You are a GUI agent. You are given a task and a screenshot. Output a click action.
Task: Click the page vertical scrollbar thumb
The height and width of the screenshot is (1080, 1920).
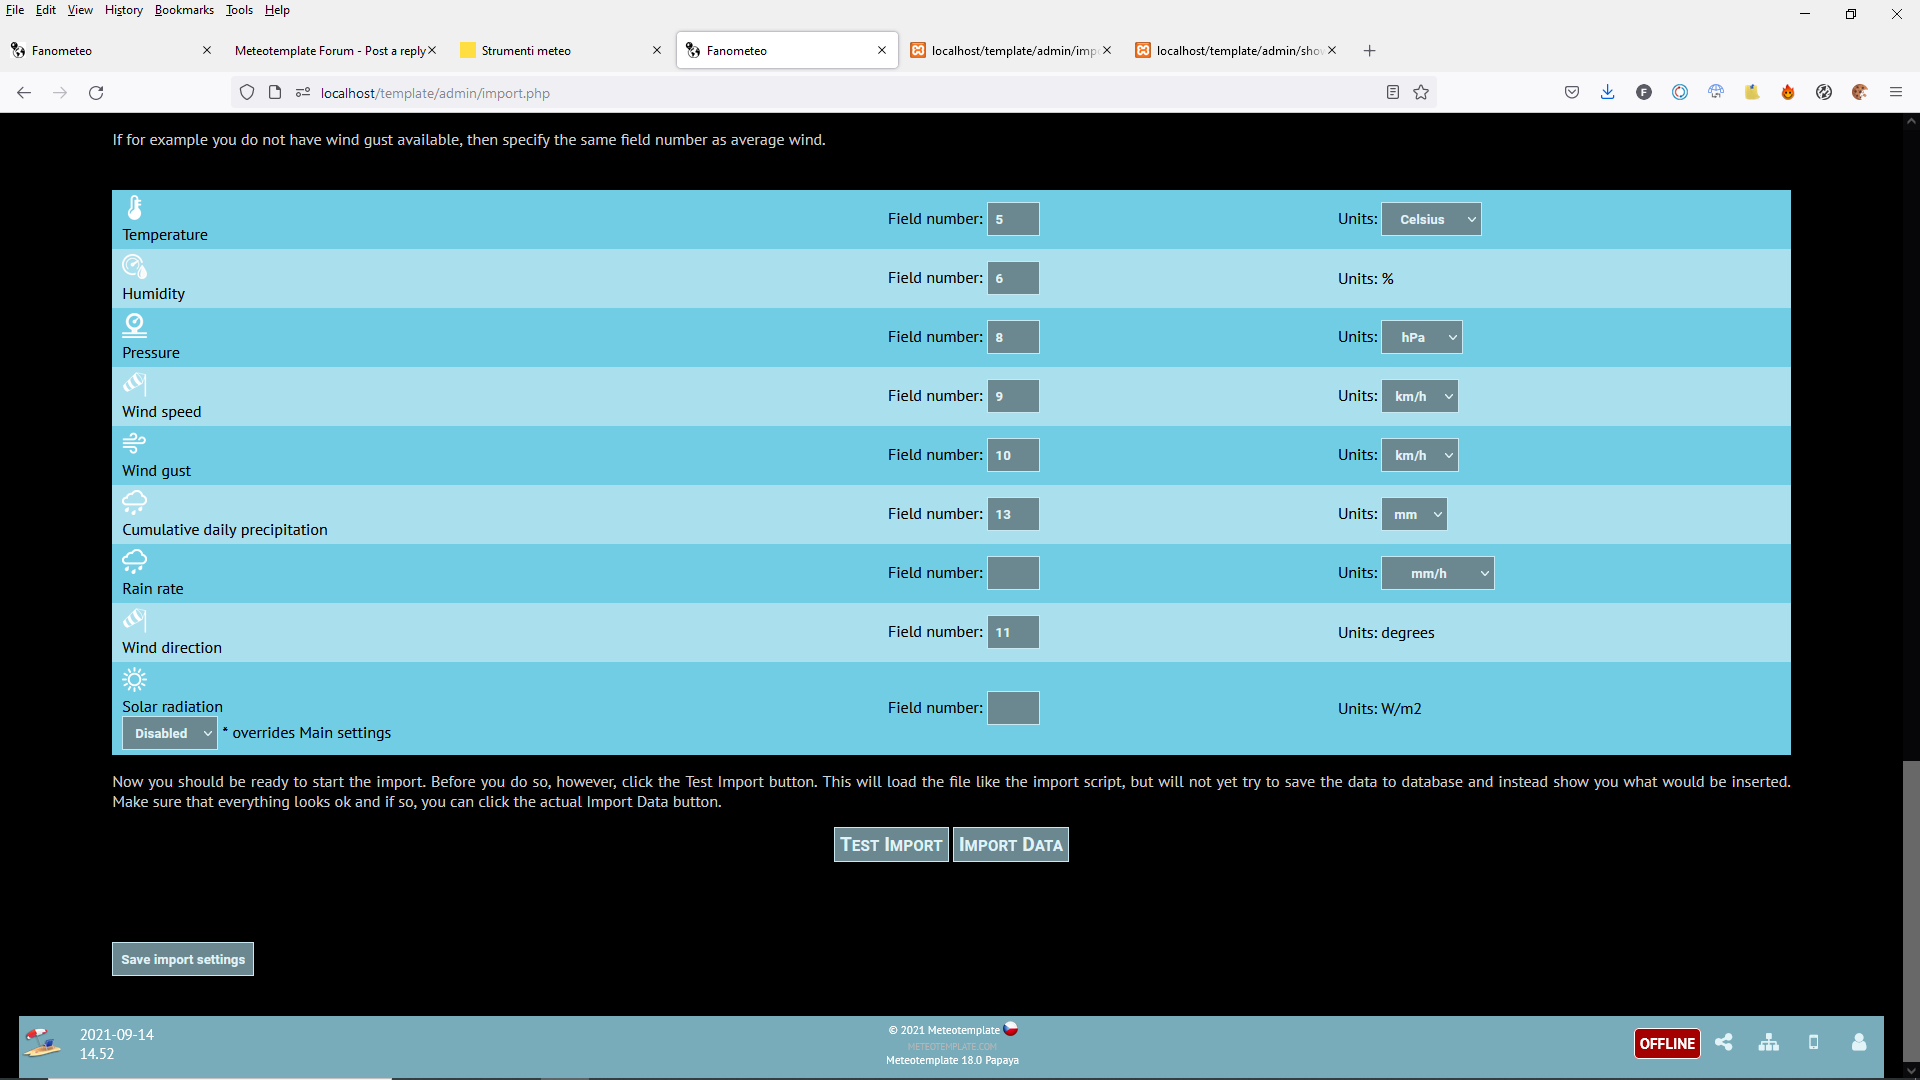(x=1911, y=910)
